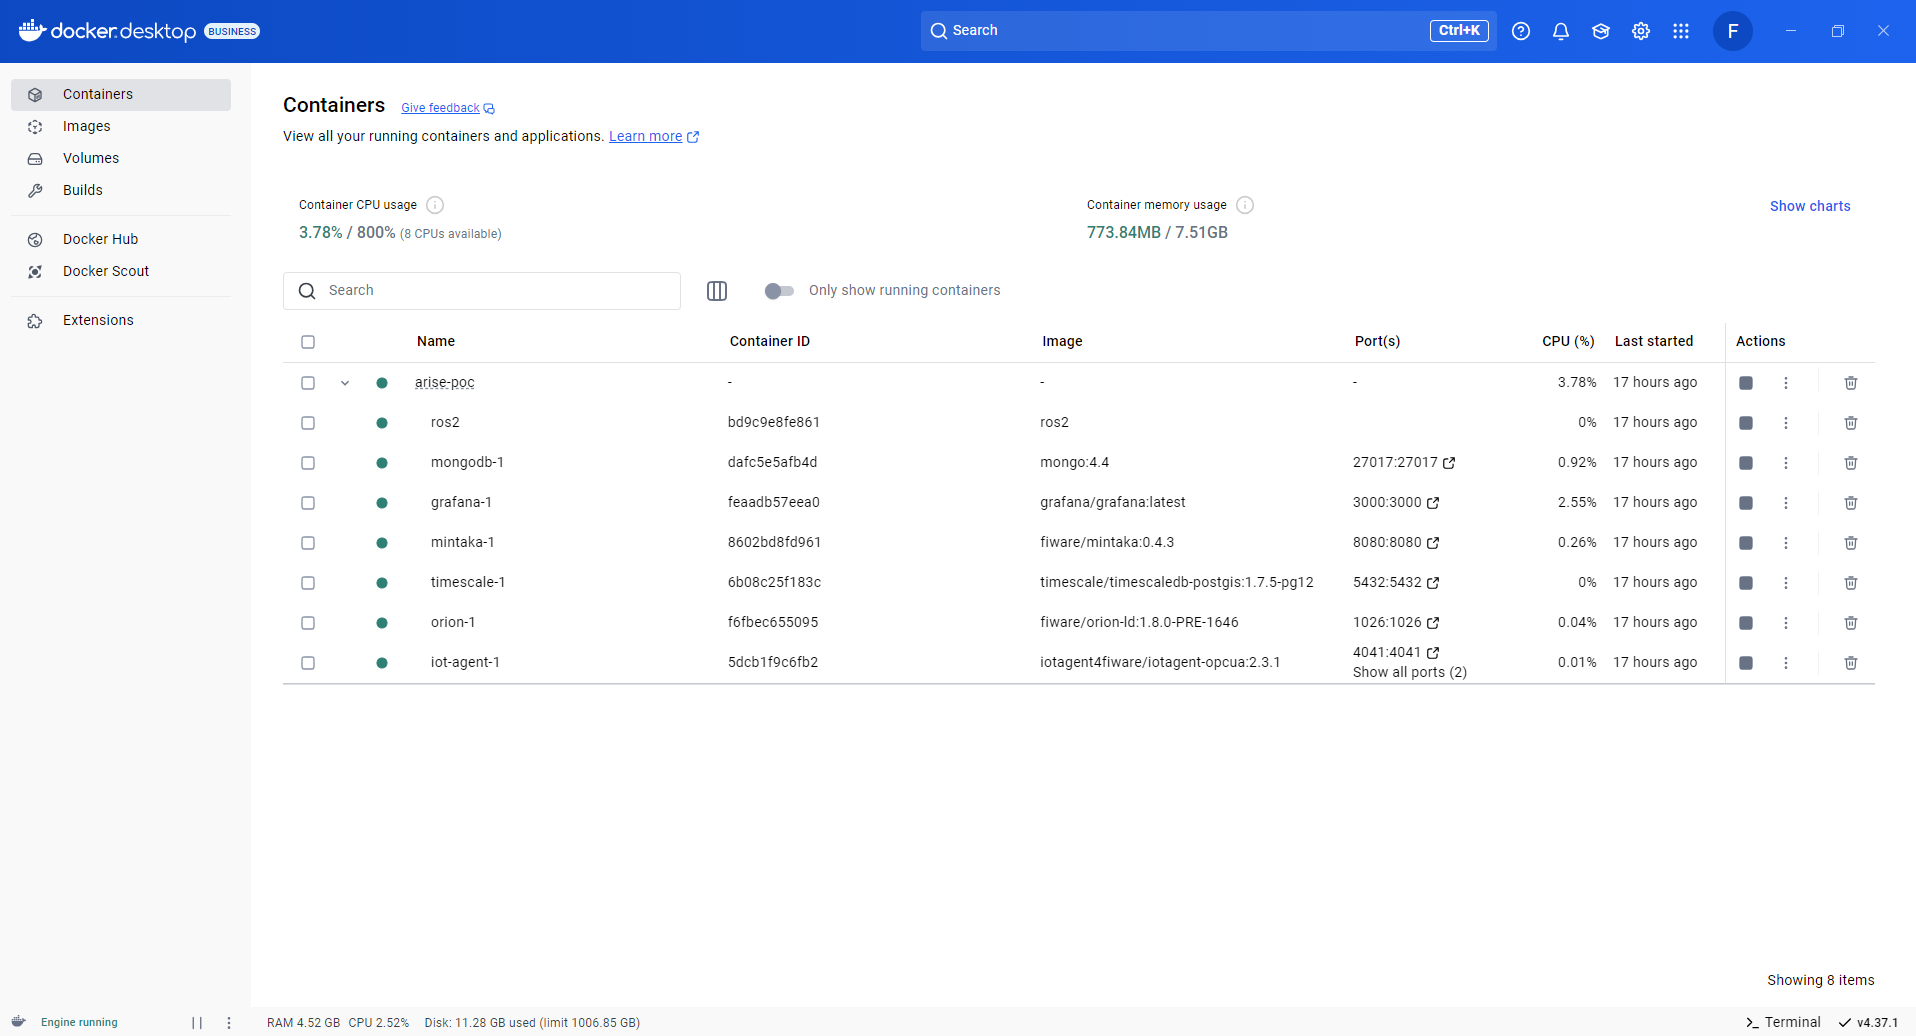This screenshot has width=1916, height=1036.
Task: Open the column customization icon
Action: point(717,291)
